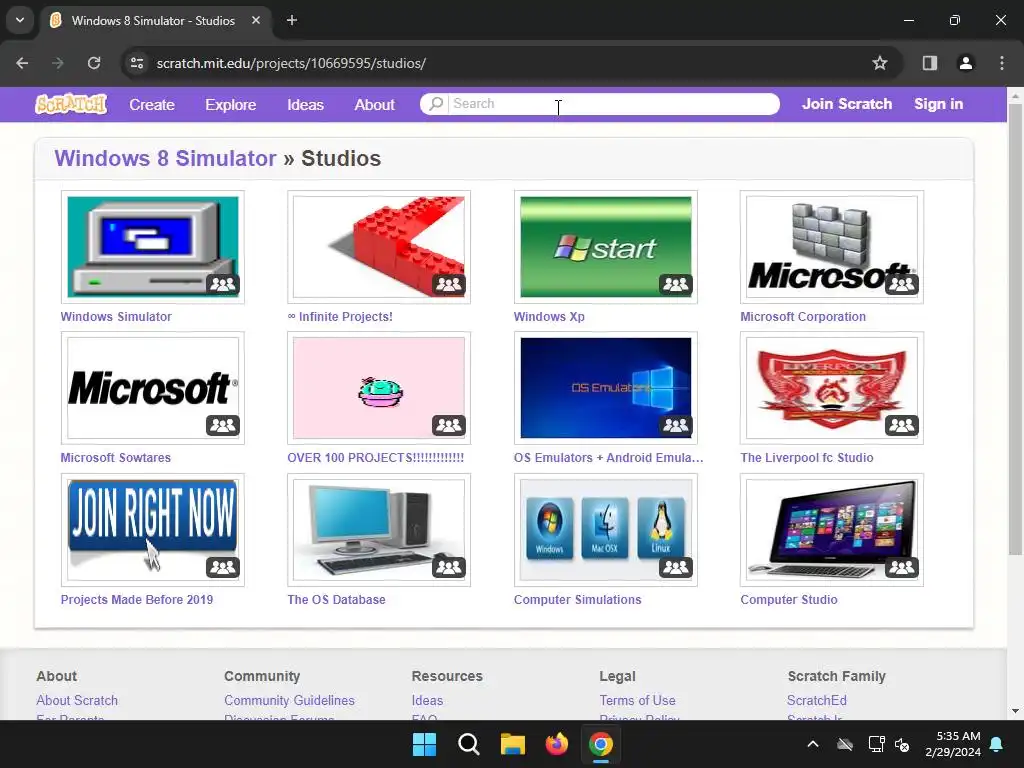Open Terms of Use footer link
The image size is (1024, 768).
tap(637, 700)
